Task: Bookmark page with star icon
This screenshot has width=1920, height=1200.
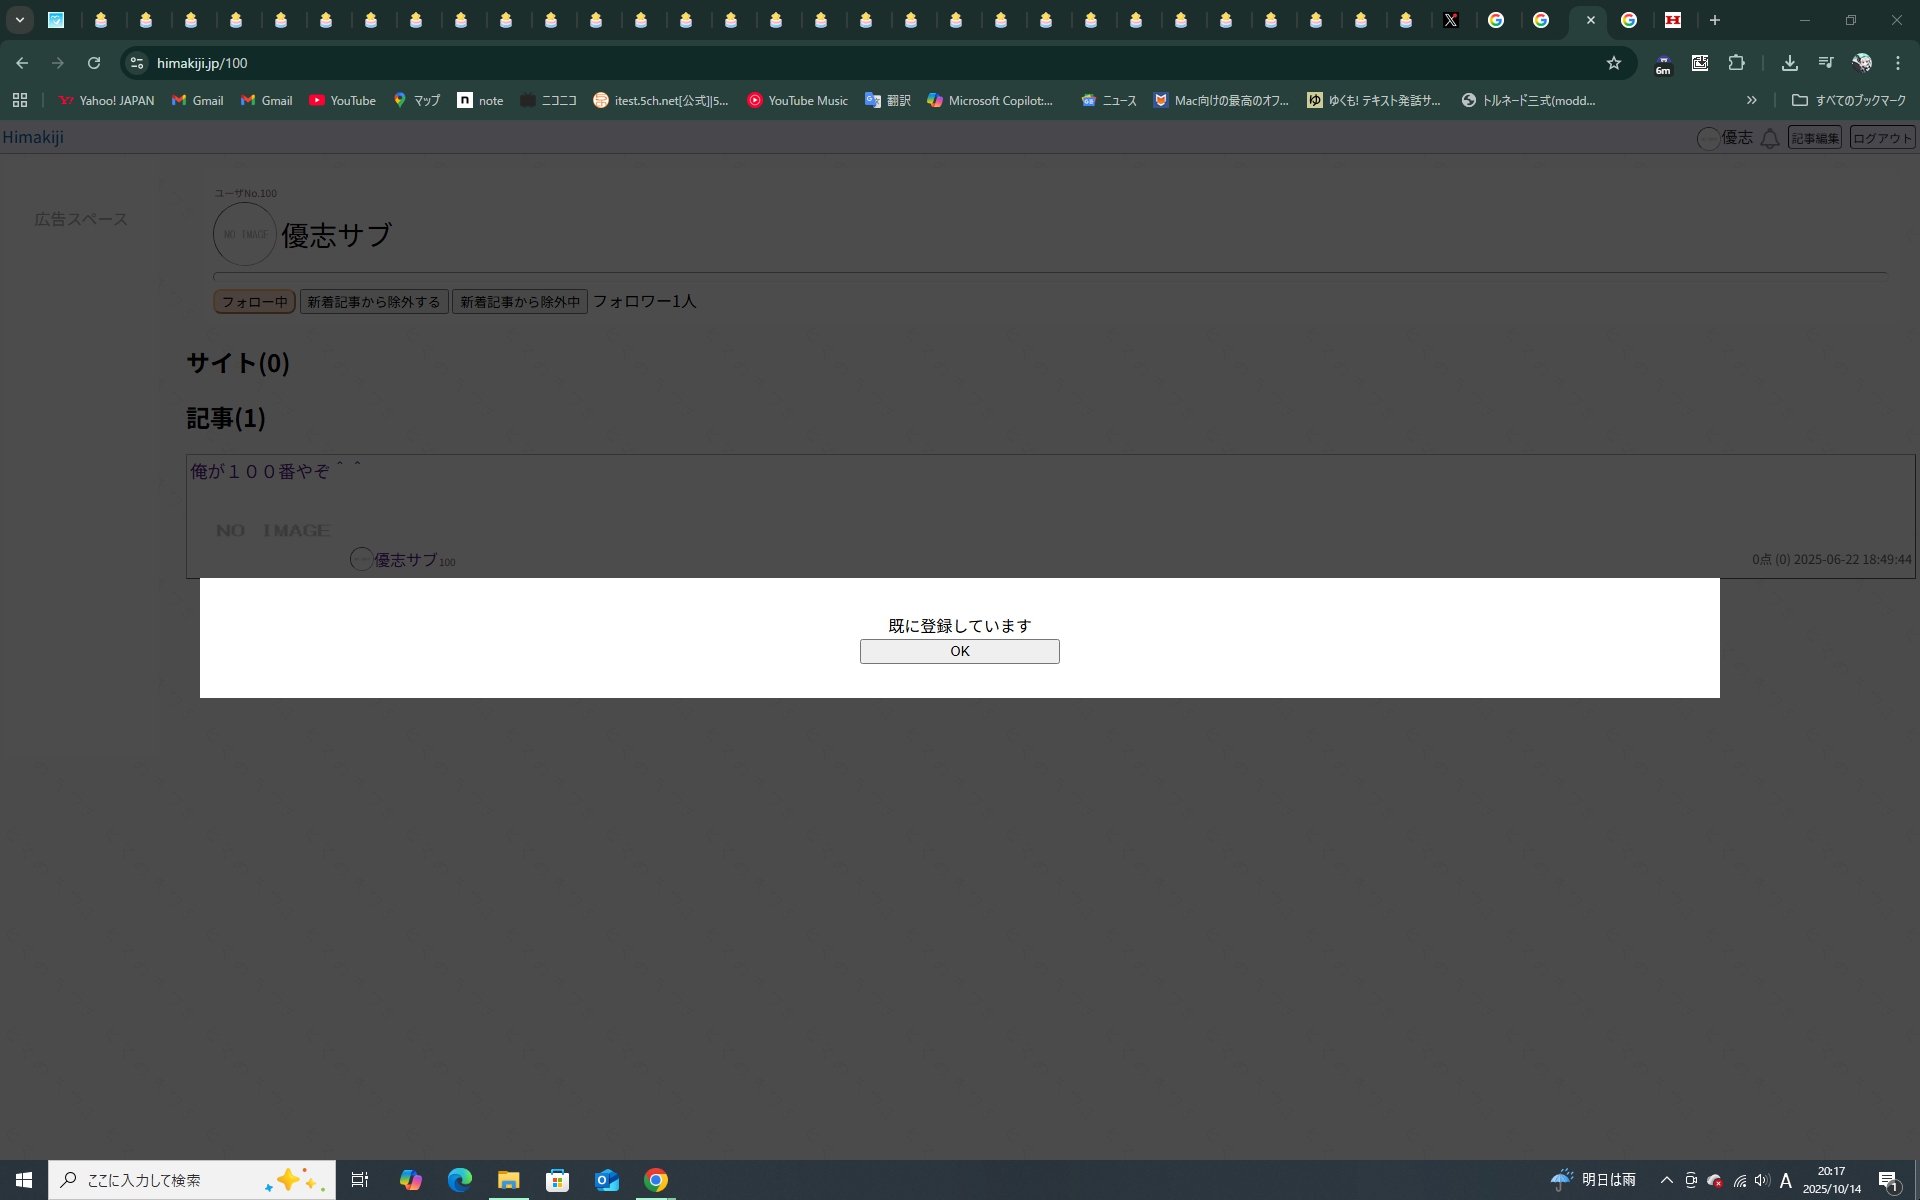Action: [x=1613, y=63]
